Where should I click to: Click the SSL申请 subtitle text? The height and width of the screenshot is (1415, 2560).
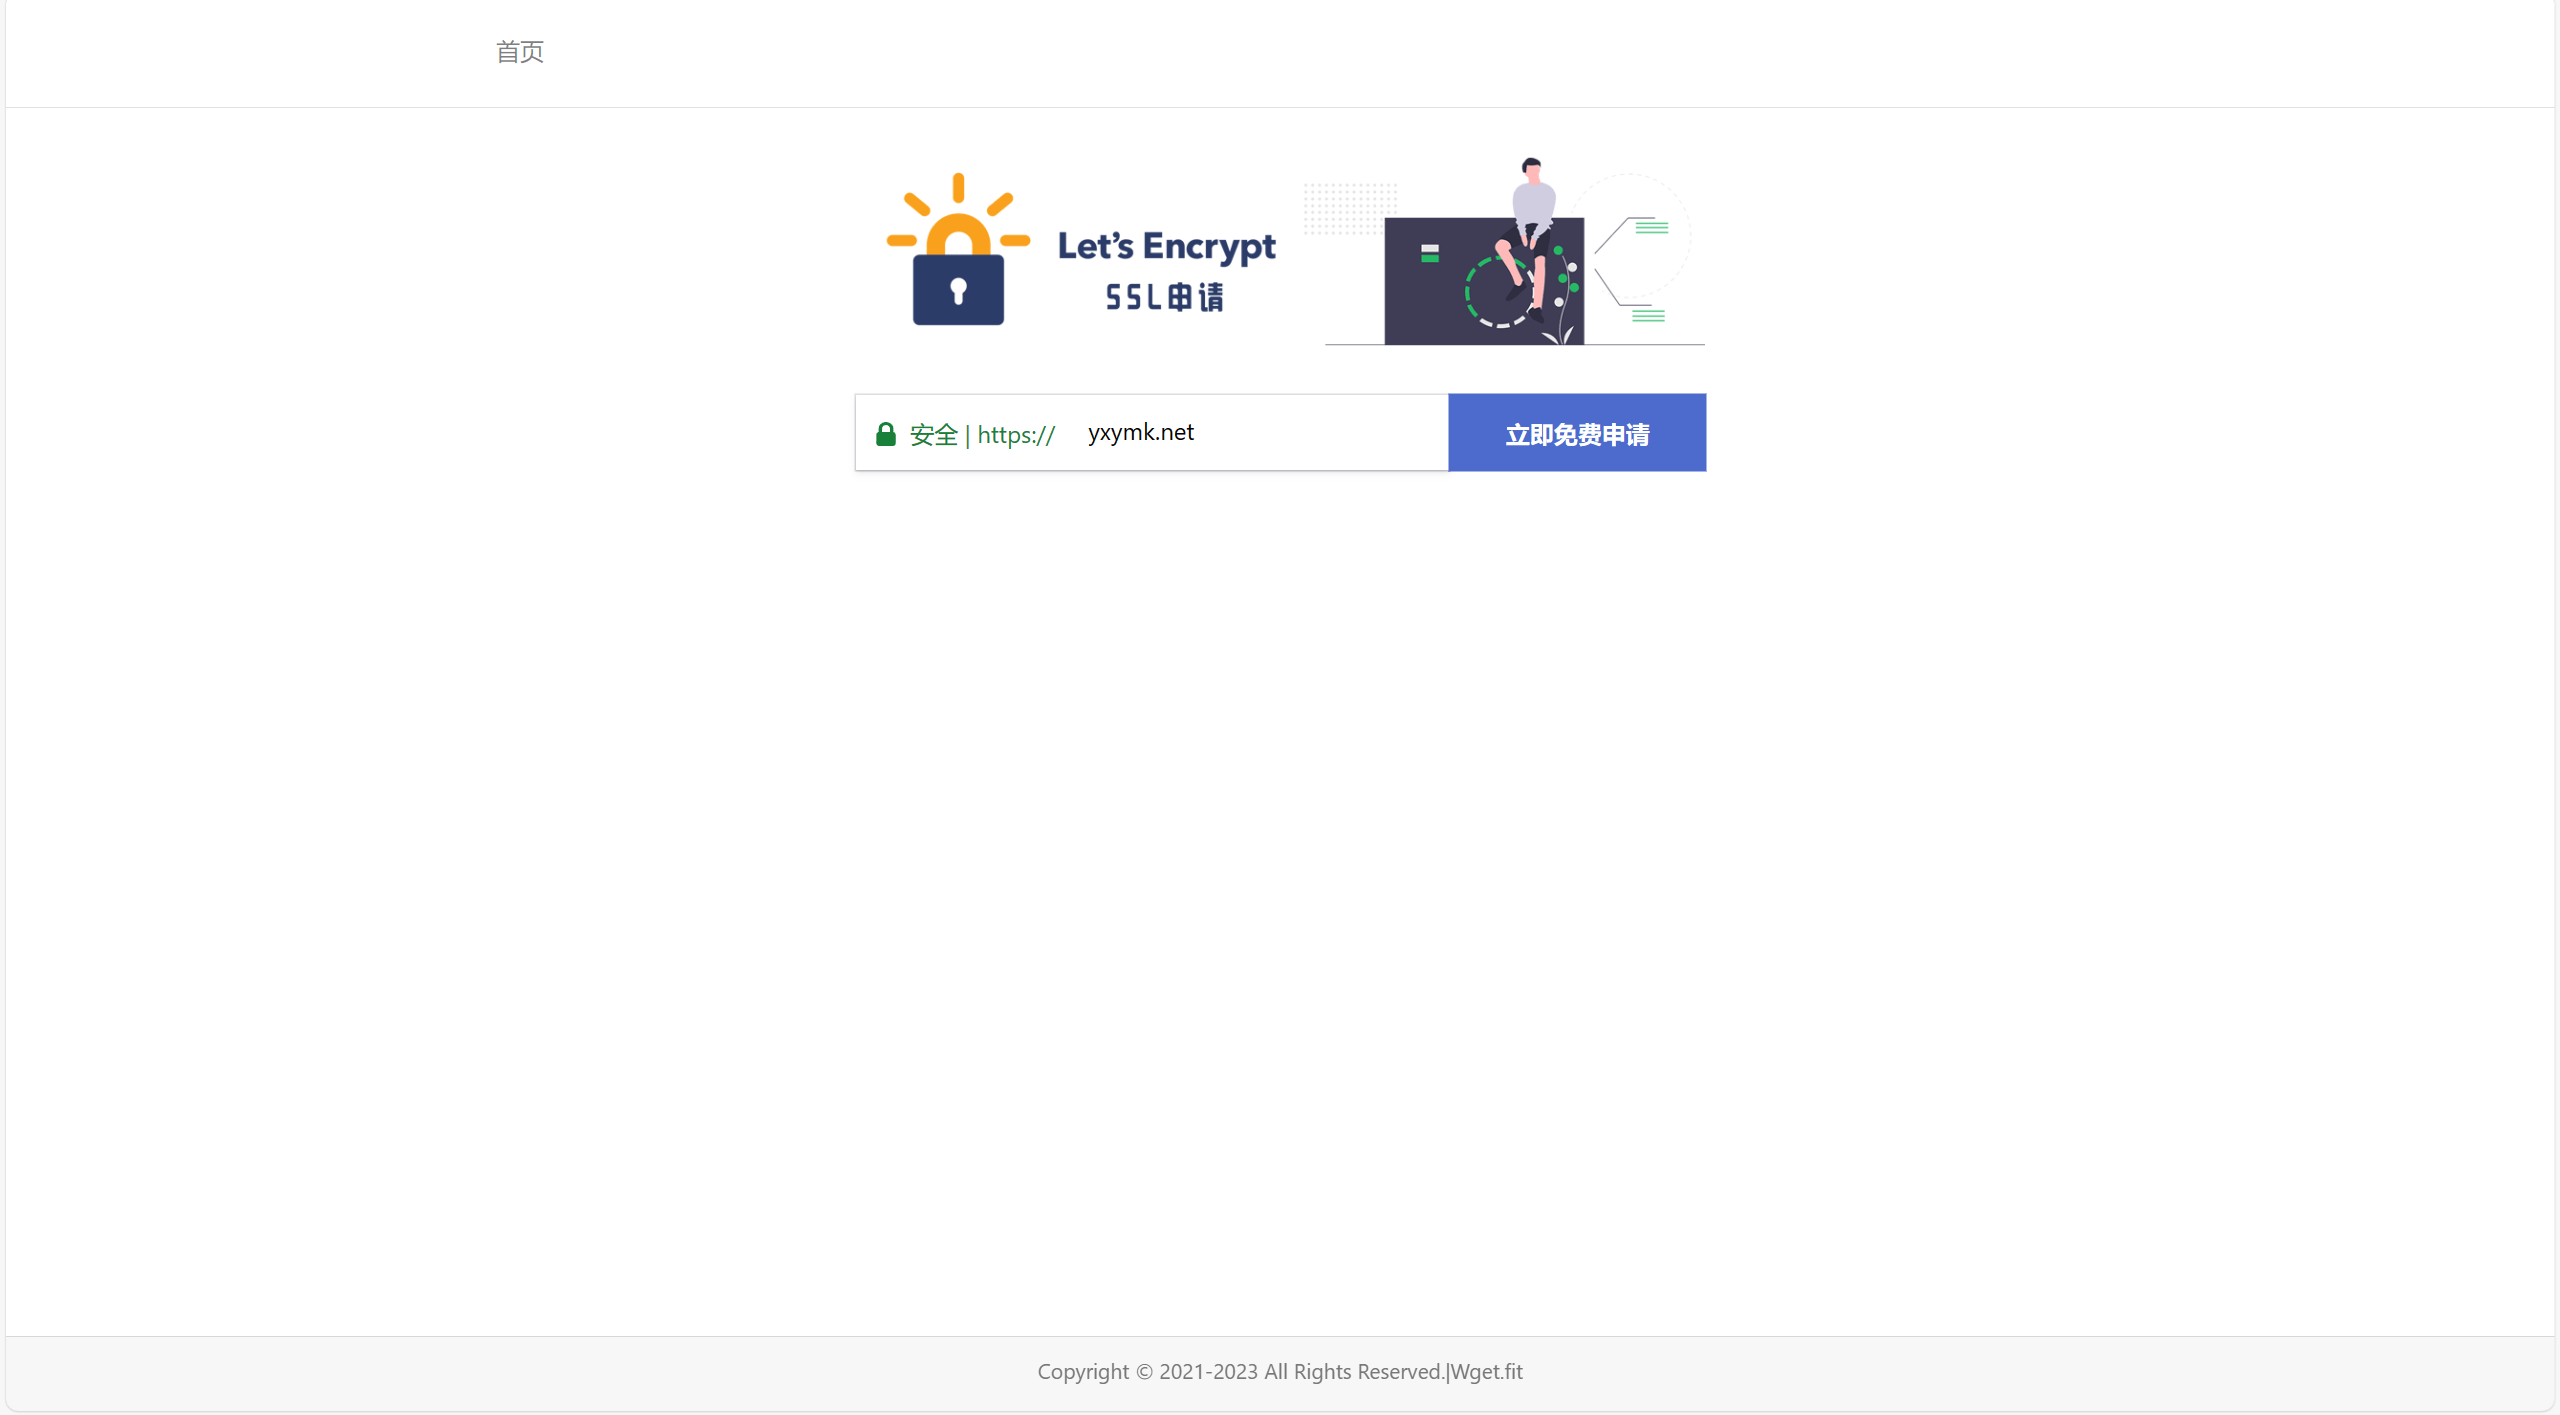tap(1165, 297)
